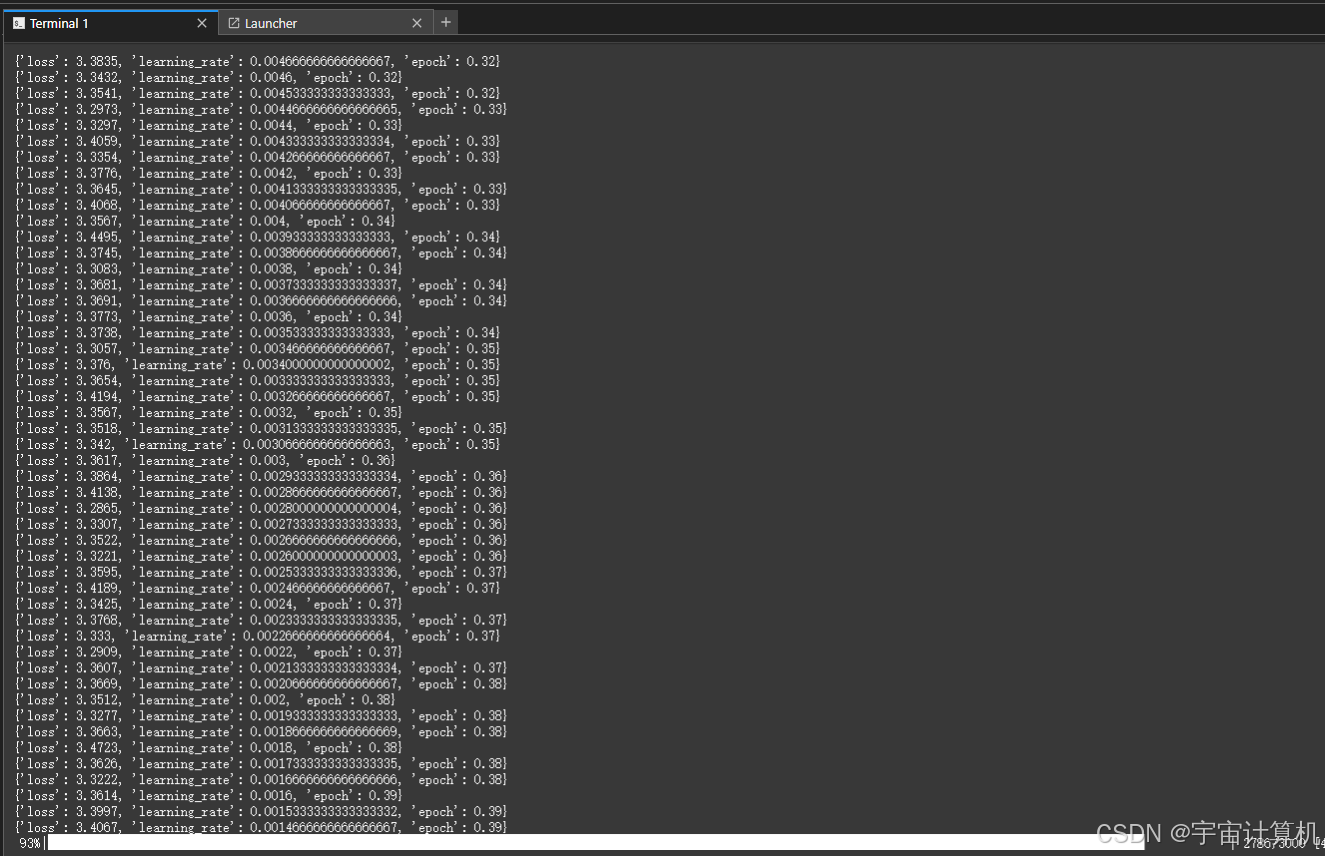Select log line with loss 3.3522
Viewport: 1325px width, 856px height.
pyautogui.click(x=262, y=541)
